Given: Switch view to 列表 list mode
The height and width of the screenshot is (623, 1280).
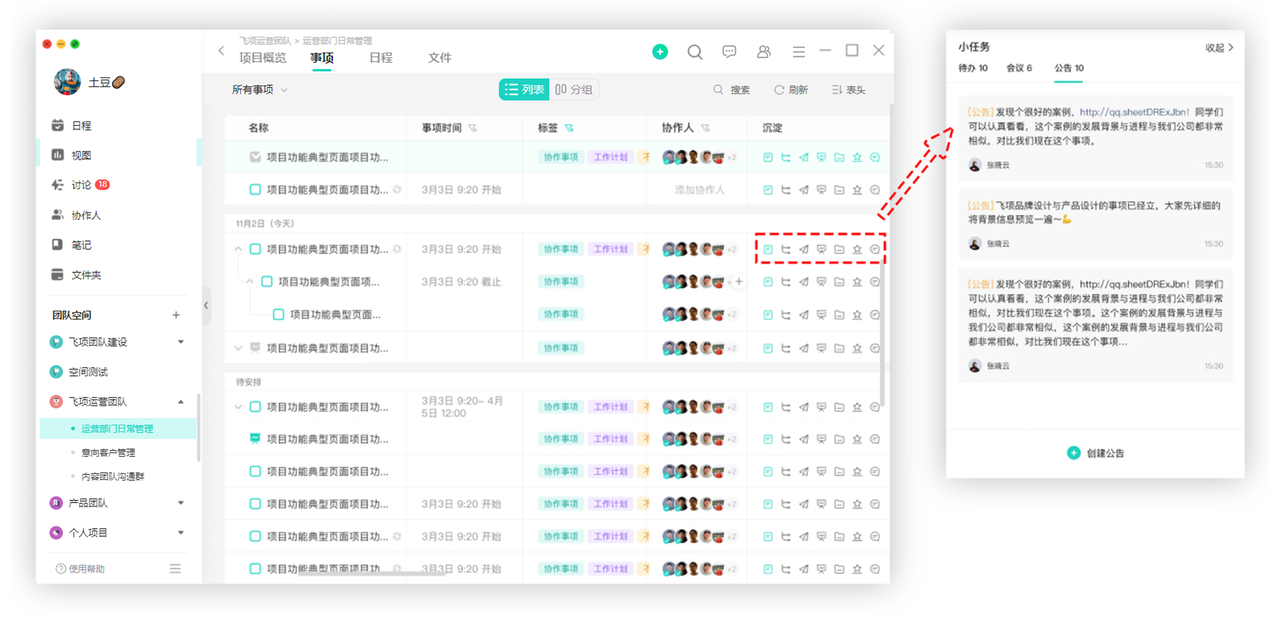Looking at the screenshot, I should tap(525, 90).
